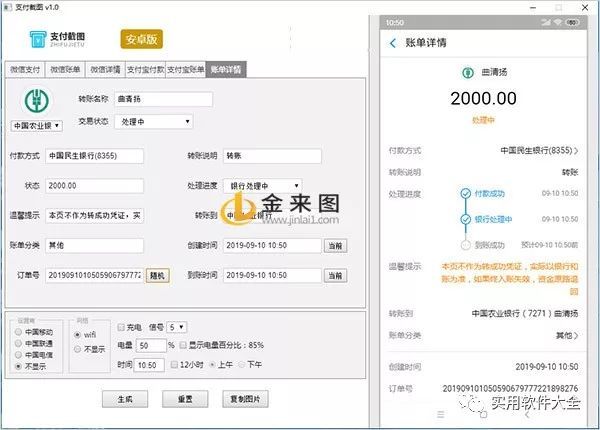Select the network 不显示 radio button
The height and width of the screenshot is (430, 600).
[x=77, y=349]
